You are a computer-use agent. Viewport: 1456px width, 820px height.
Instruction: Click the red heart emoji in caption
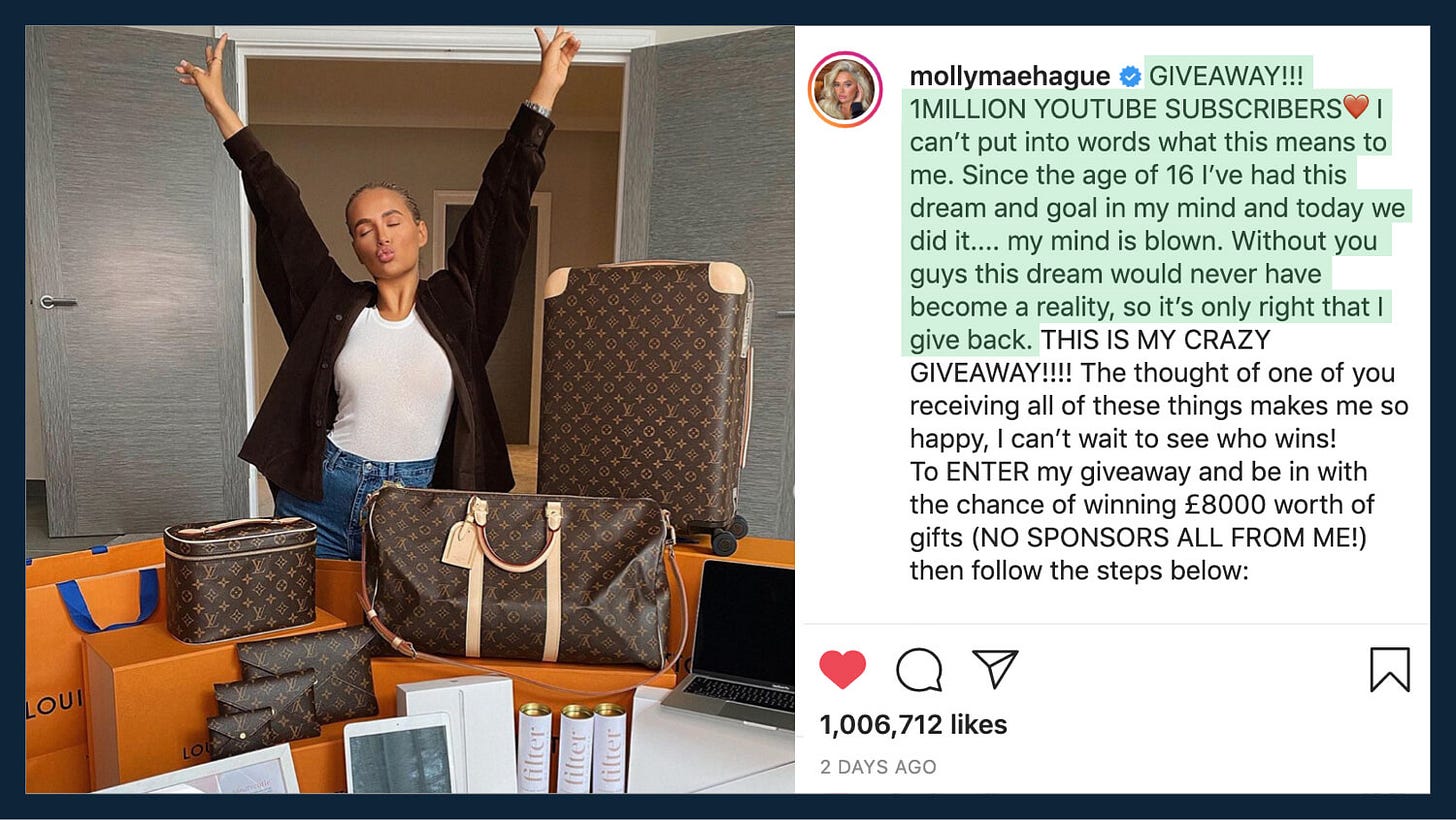(1356, 108)
